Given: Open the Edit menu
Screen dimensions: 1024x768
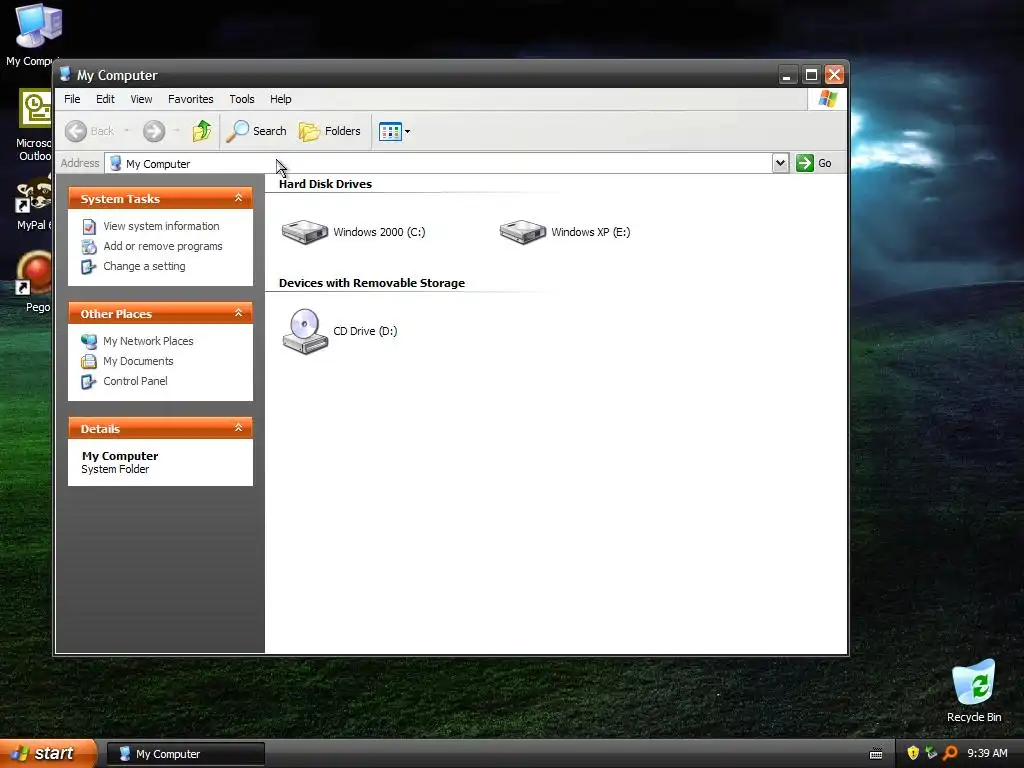Looking at the screenshot, I should pyautogui.click(x=105, y=99).
